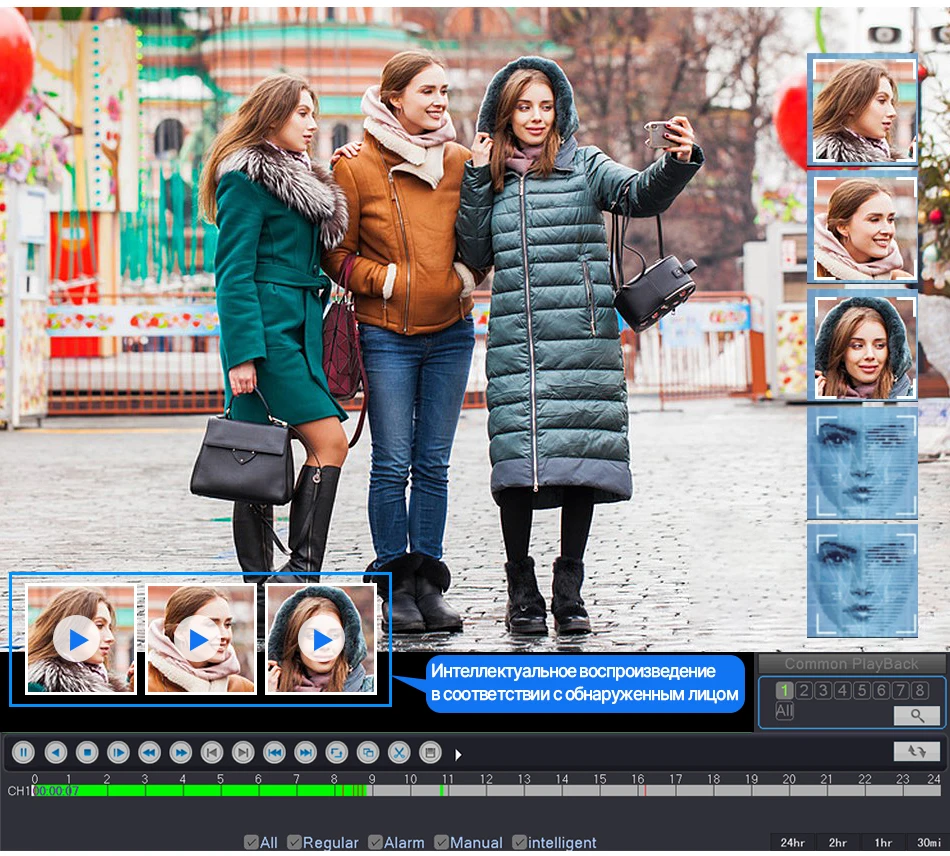The width and height of the screenshot is (950, 856).
Task: Toggle the Manual checkbox
Action: (x=442, y=842)
